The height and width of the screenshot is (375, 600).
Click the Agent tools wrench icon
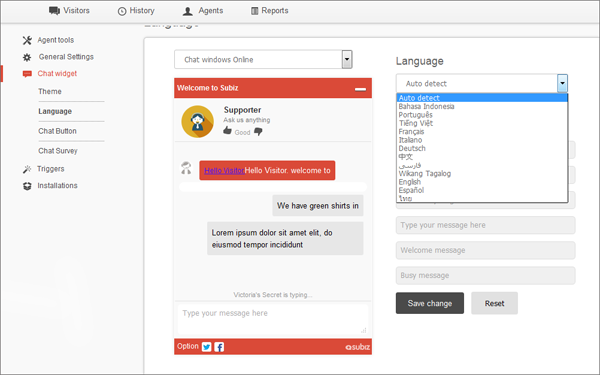pyautogui.click(x=27, y=40)
